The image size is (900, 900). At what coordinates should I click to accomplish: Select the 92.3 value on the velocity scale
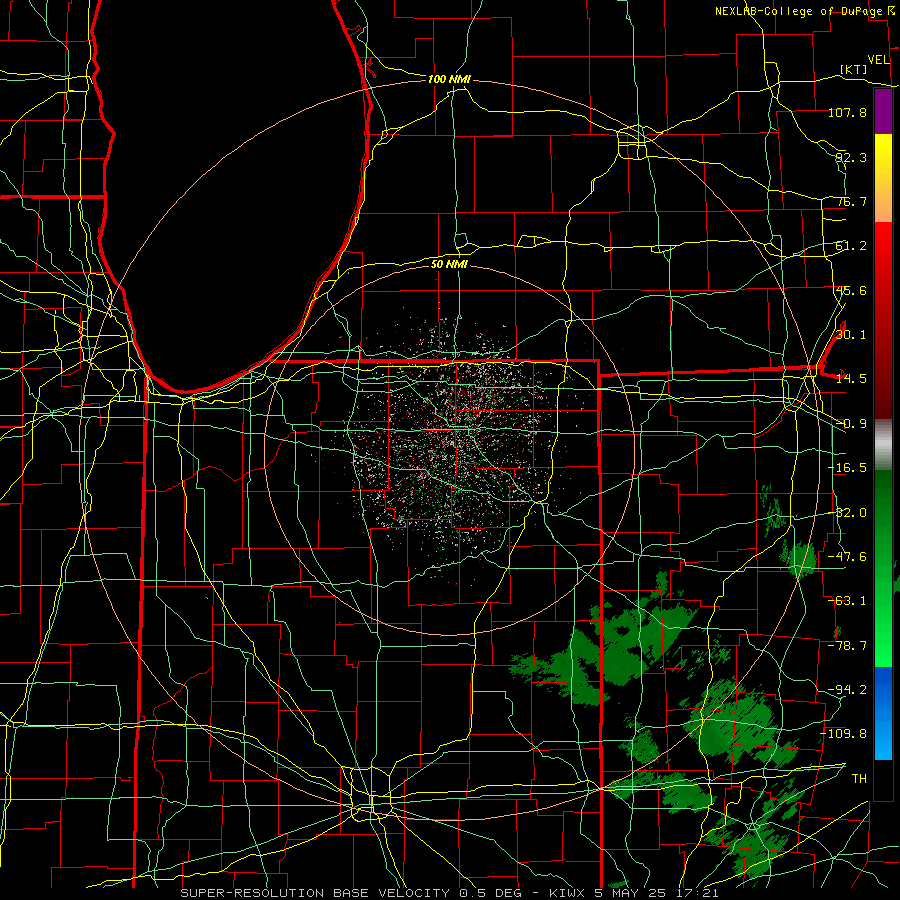coord(851,157)
